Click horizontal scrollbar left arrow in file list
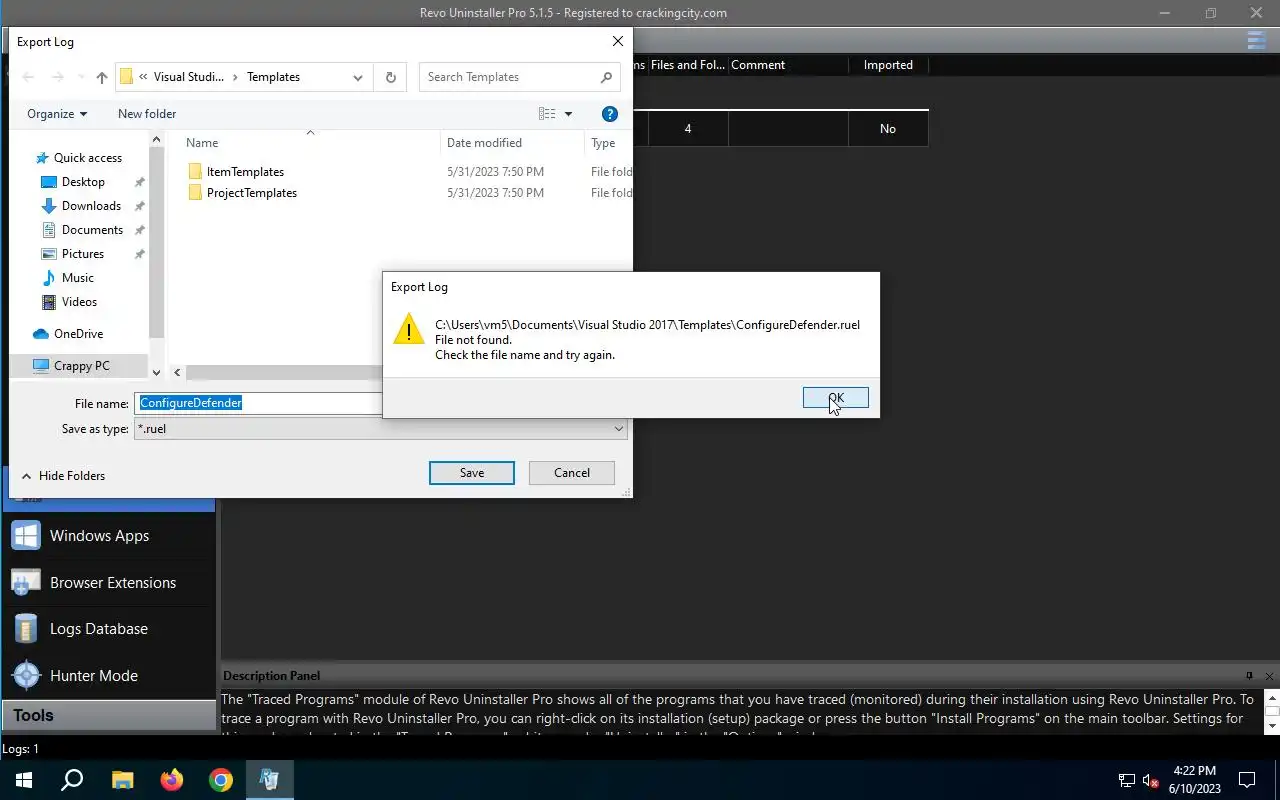This screenshot has height=800, width=1280. [177, 373]
